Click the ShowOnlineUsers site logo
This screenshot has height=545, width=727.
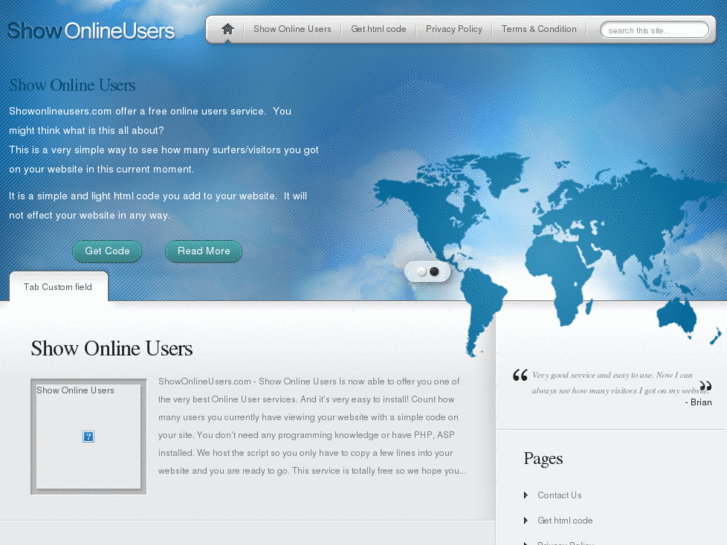[x=91, y=31]
